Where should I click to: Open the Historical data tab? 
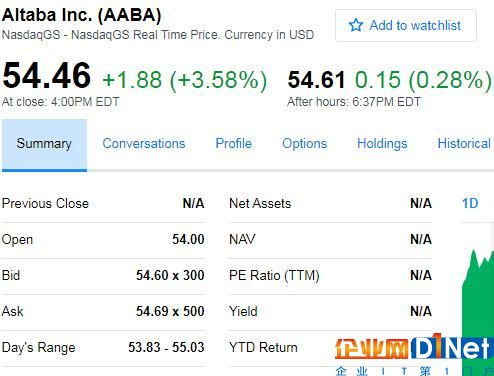tap(464, 144)
